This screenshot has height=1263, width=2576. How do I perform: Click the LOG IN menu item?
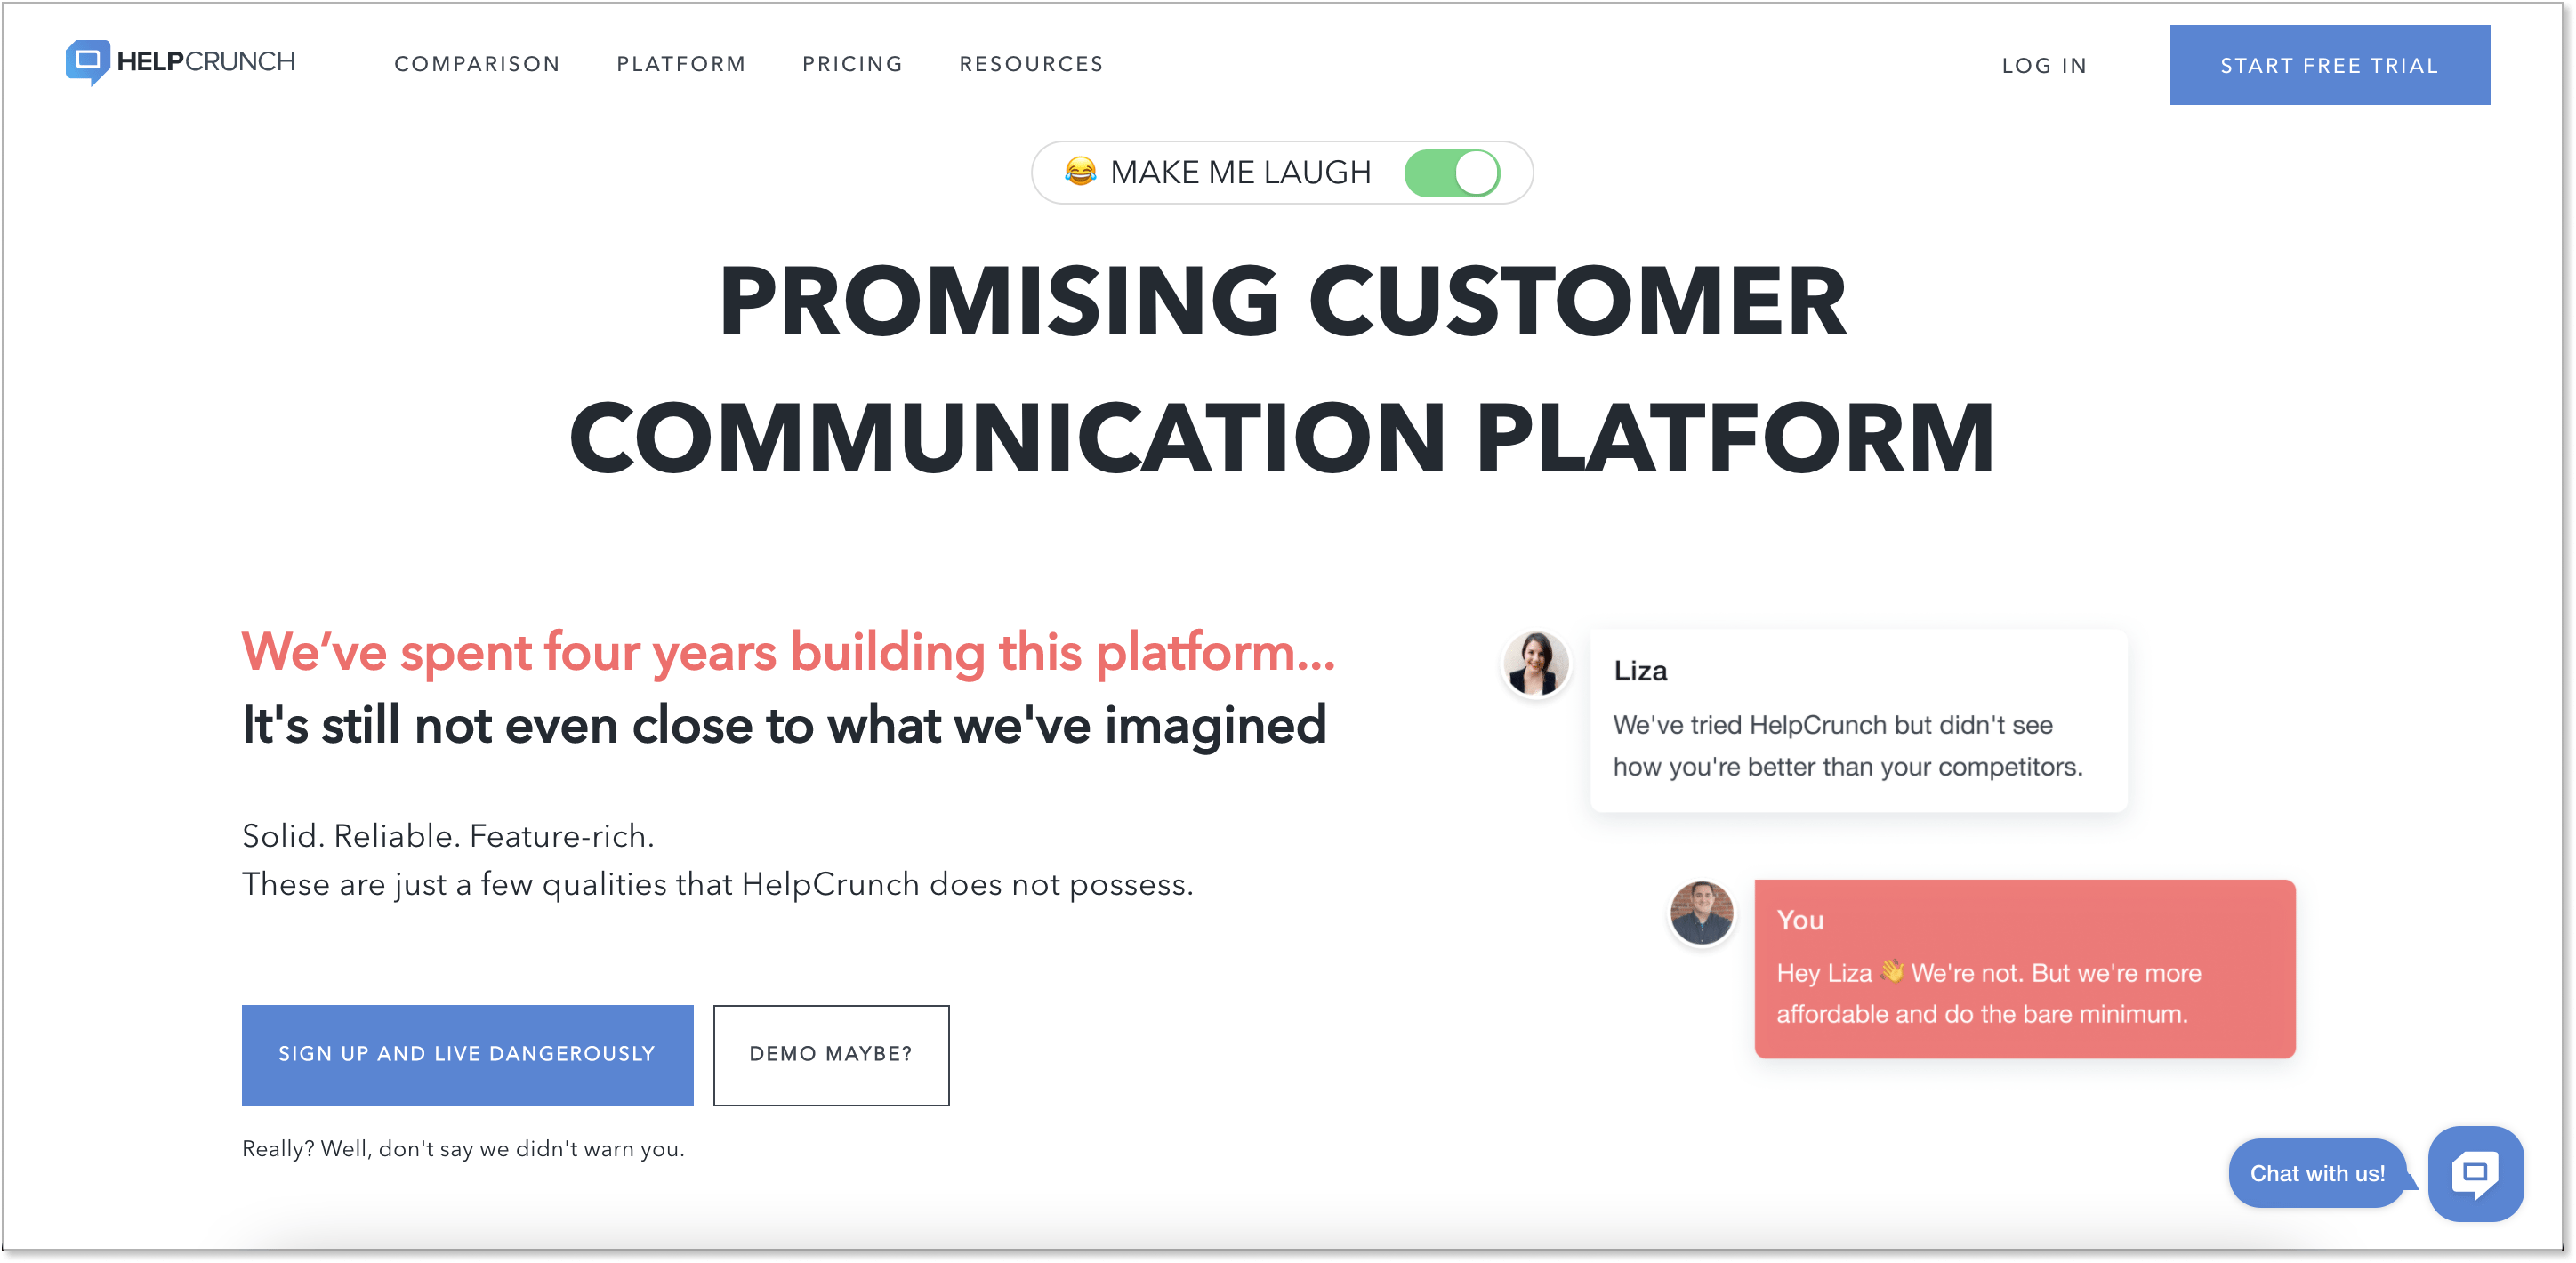[2044, 64]
